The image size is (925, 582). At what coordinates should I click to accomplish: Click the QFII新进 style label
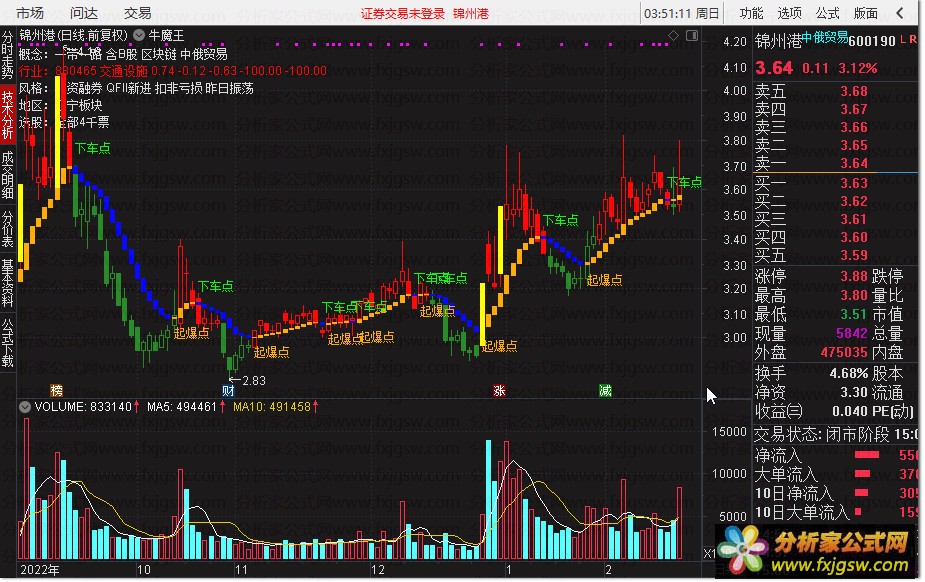(128, 88)
